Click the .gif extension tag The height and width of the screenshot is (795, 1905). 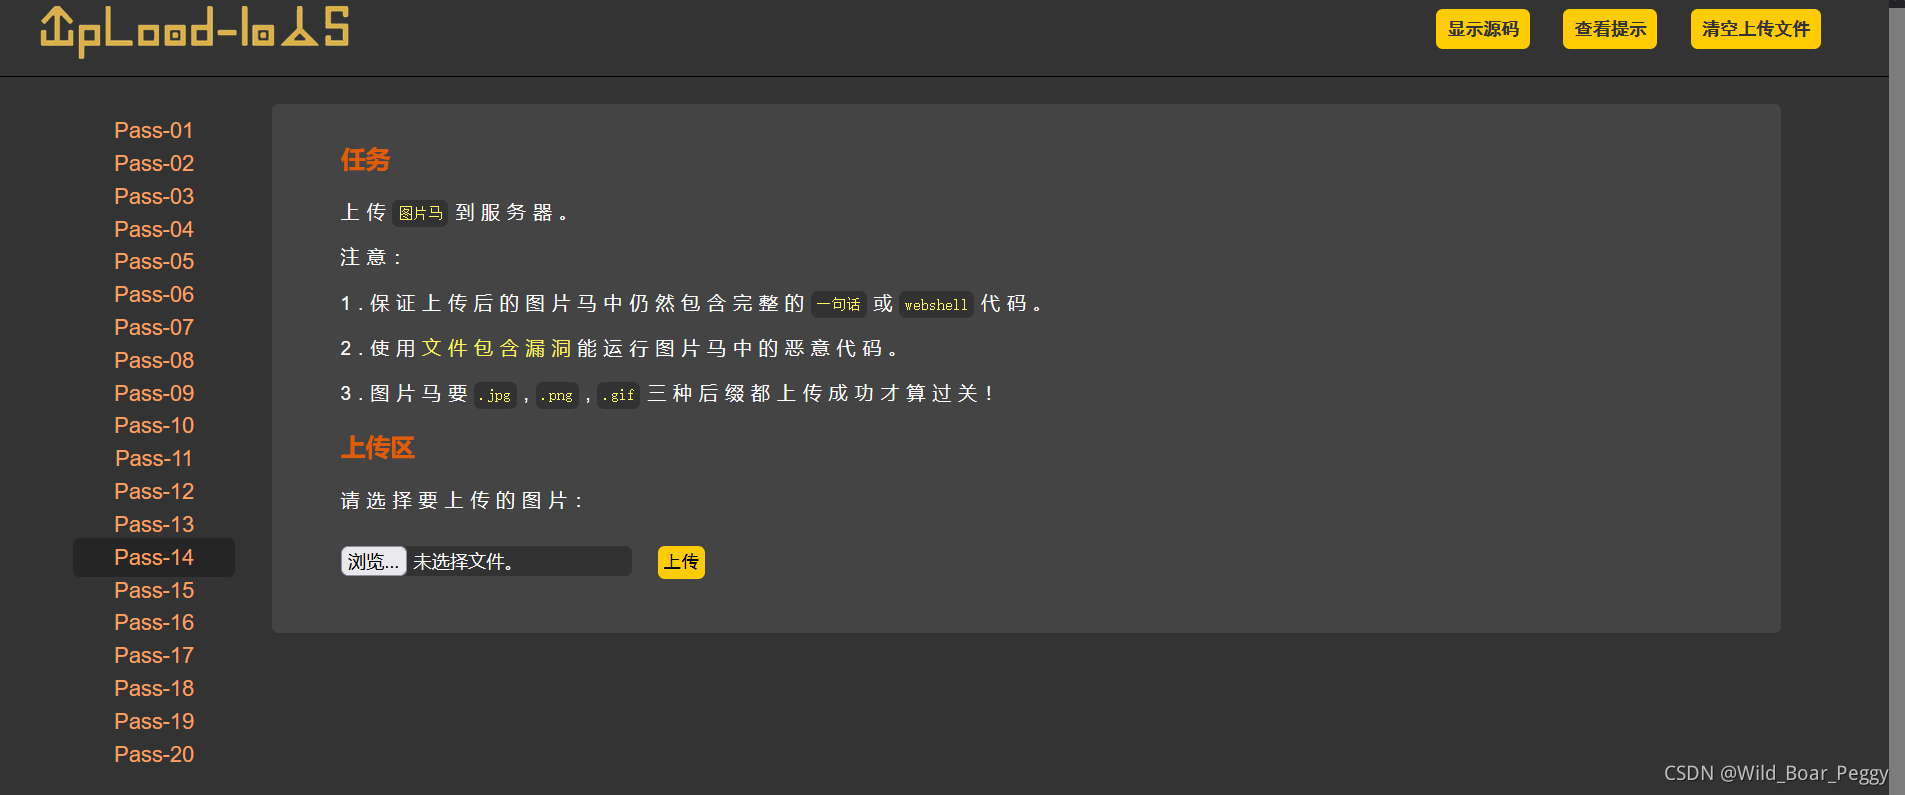point(619,395)
